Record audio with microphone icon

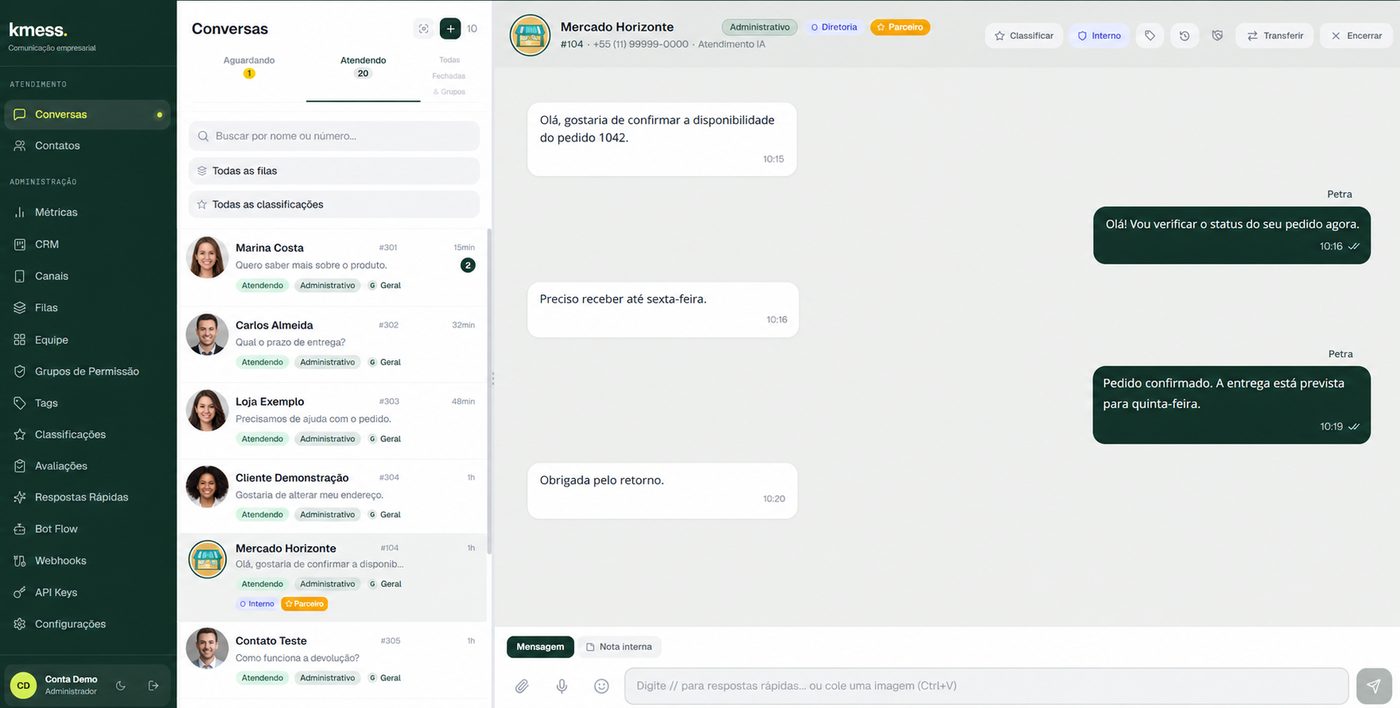562,686
